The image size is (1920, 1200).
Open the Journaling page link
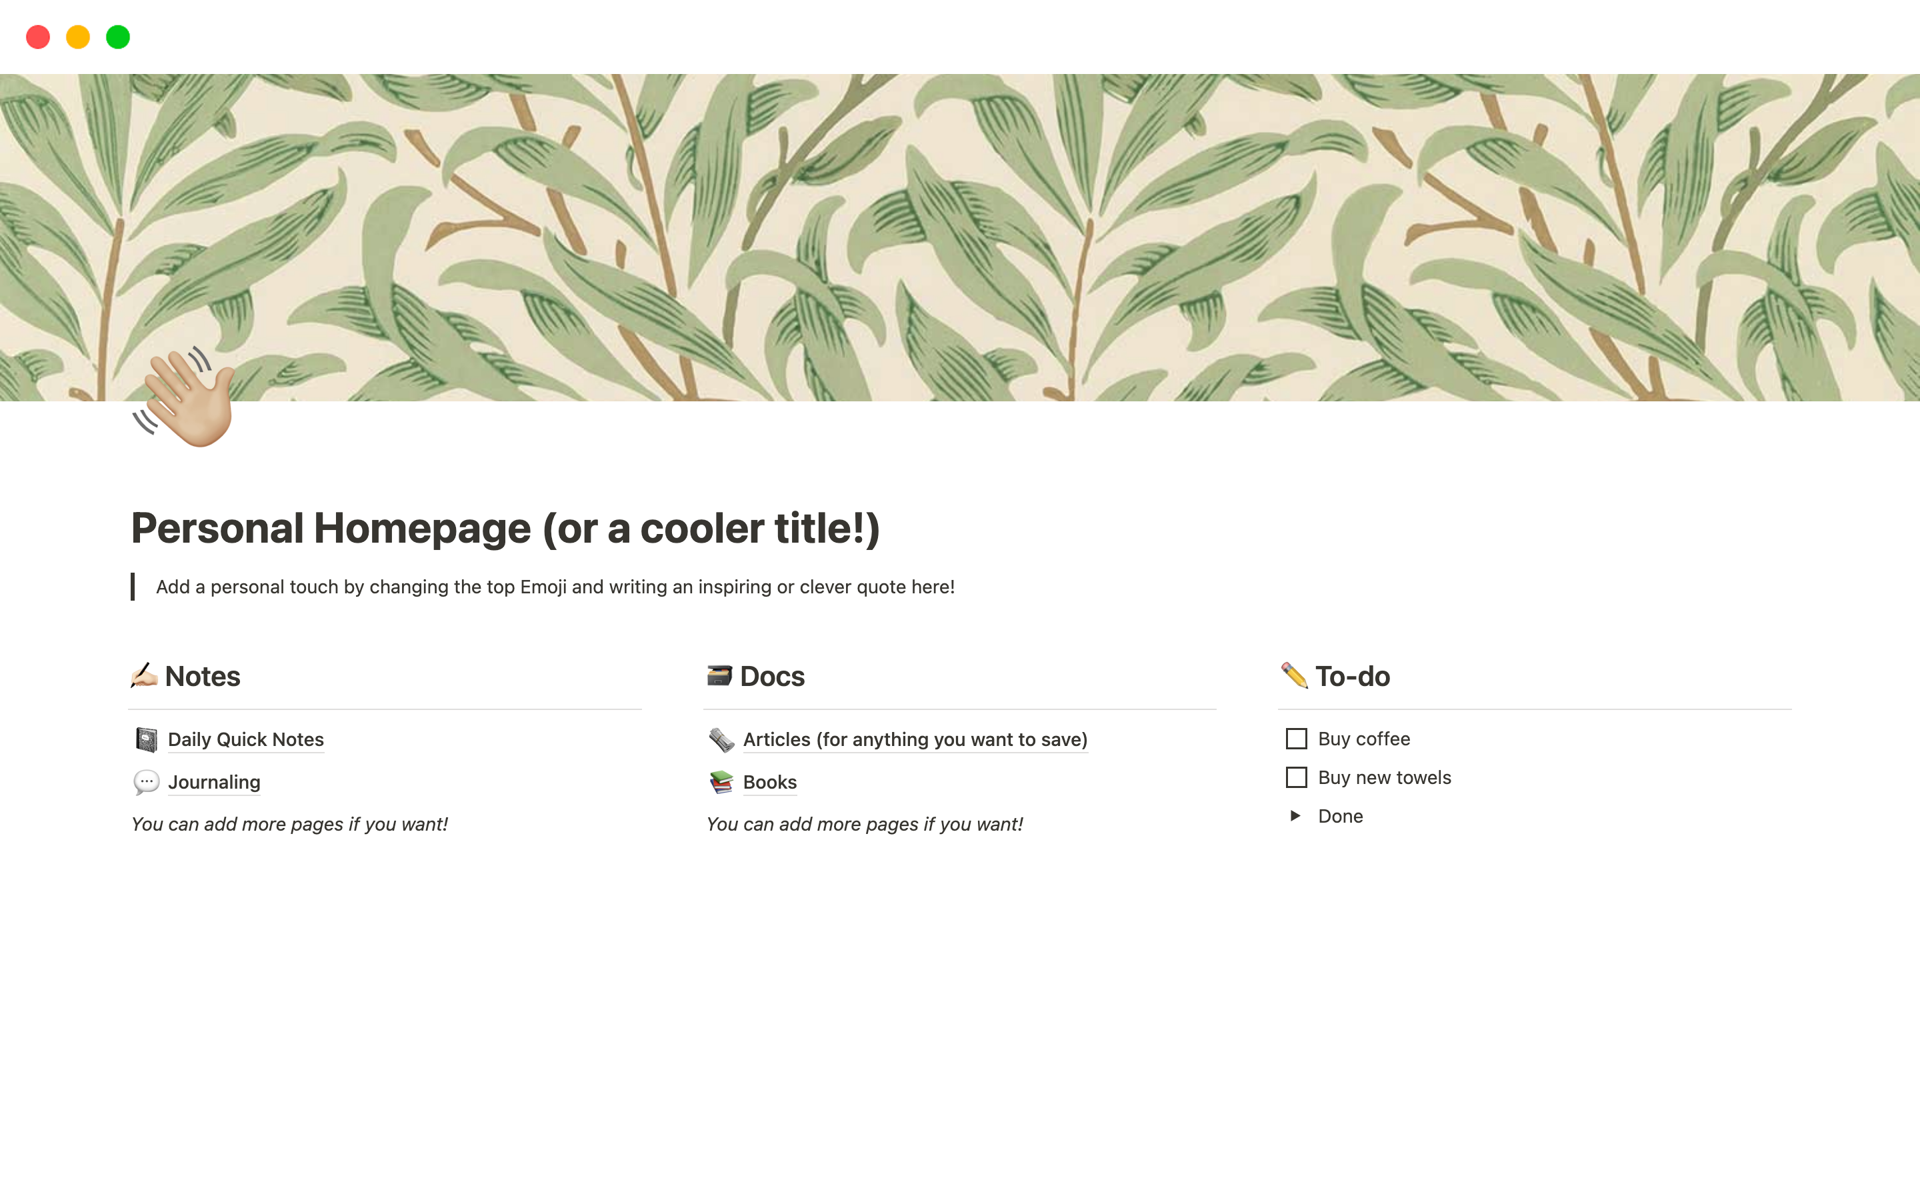tap(214, 782)
